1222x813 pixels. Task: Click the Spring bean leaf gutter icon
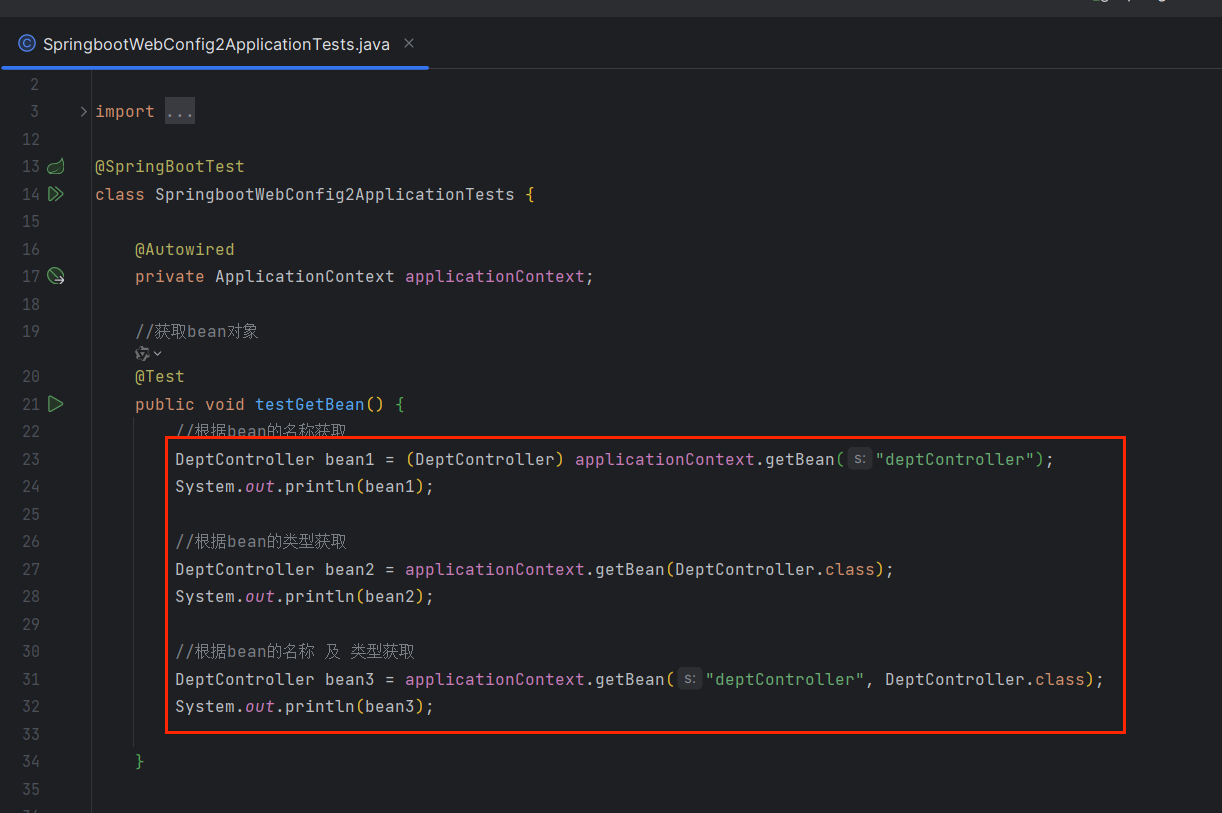[56, 166]
